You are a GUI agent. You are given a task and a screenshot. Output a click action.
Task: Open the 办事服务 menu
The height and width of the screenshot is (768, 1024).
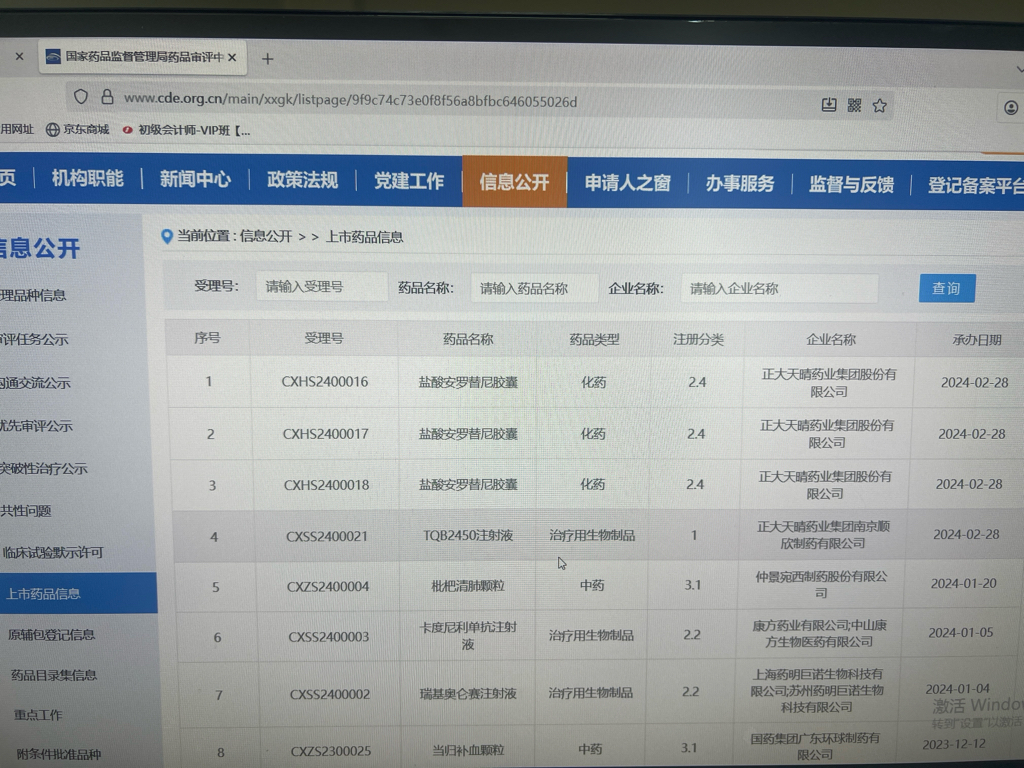point(740,184)
